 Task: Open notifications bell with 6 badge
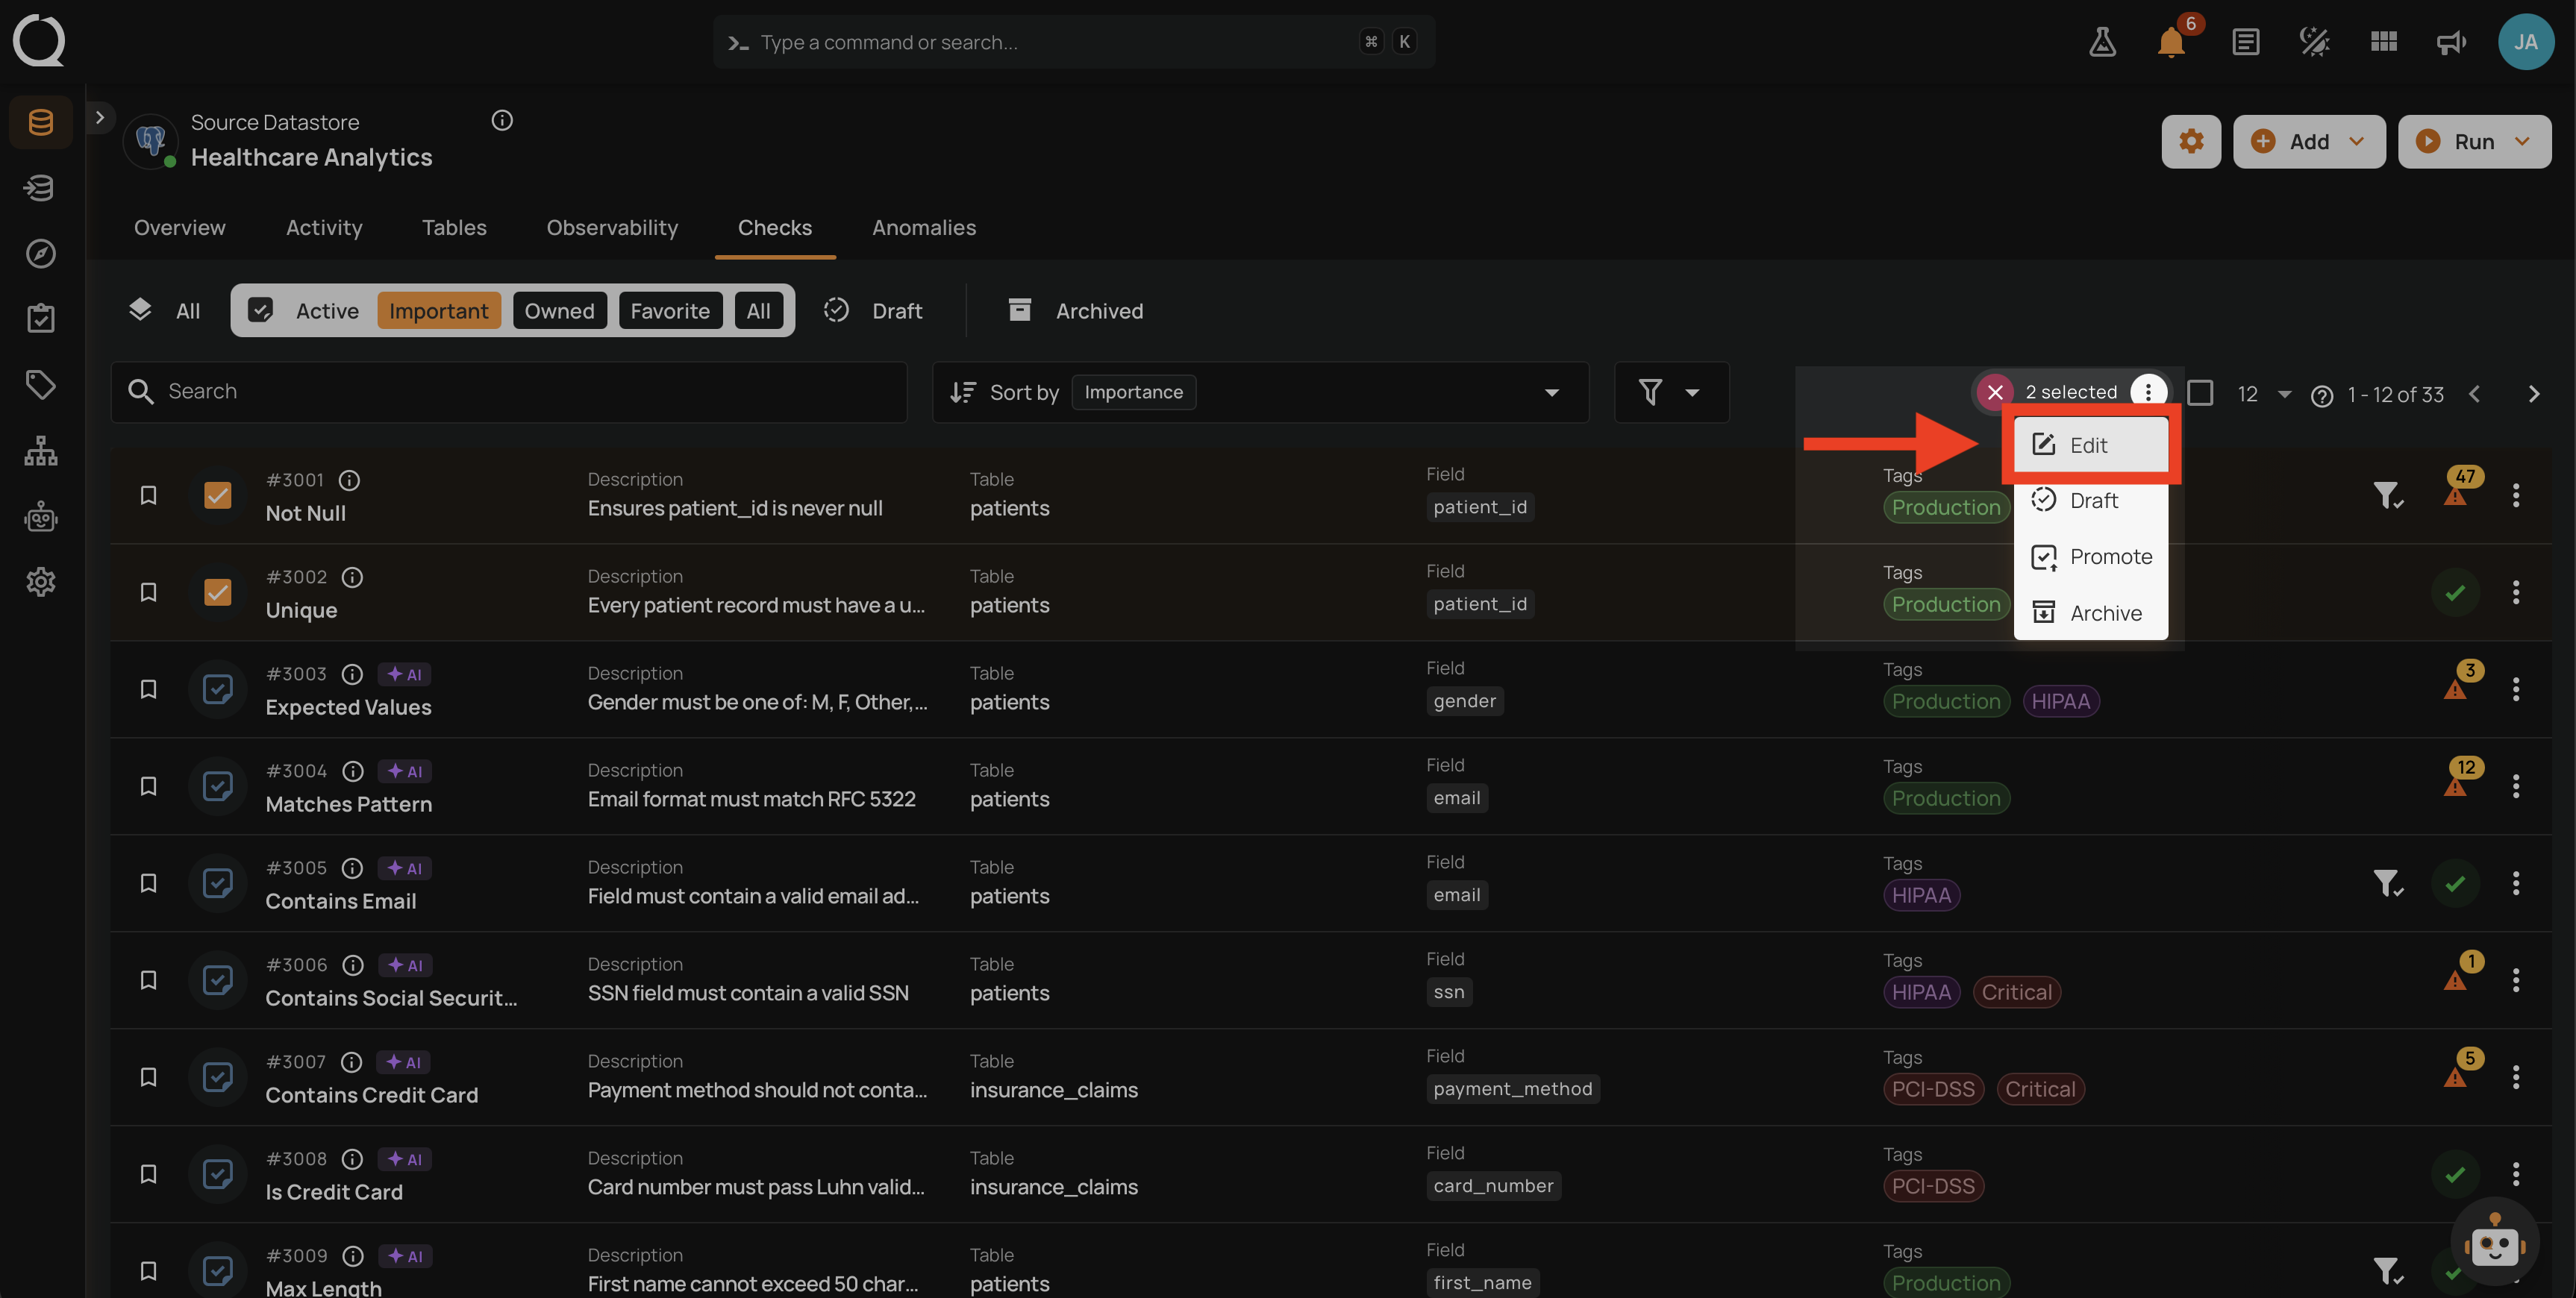click(2172, 42)
